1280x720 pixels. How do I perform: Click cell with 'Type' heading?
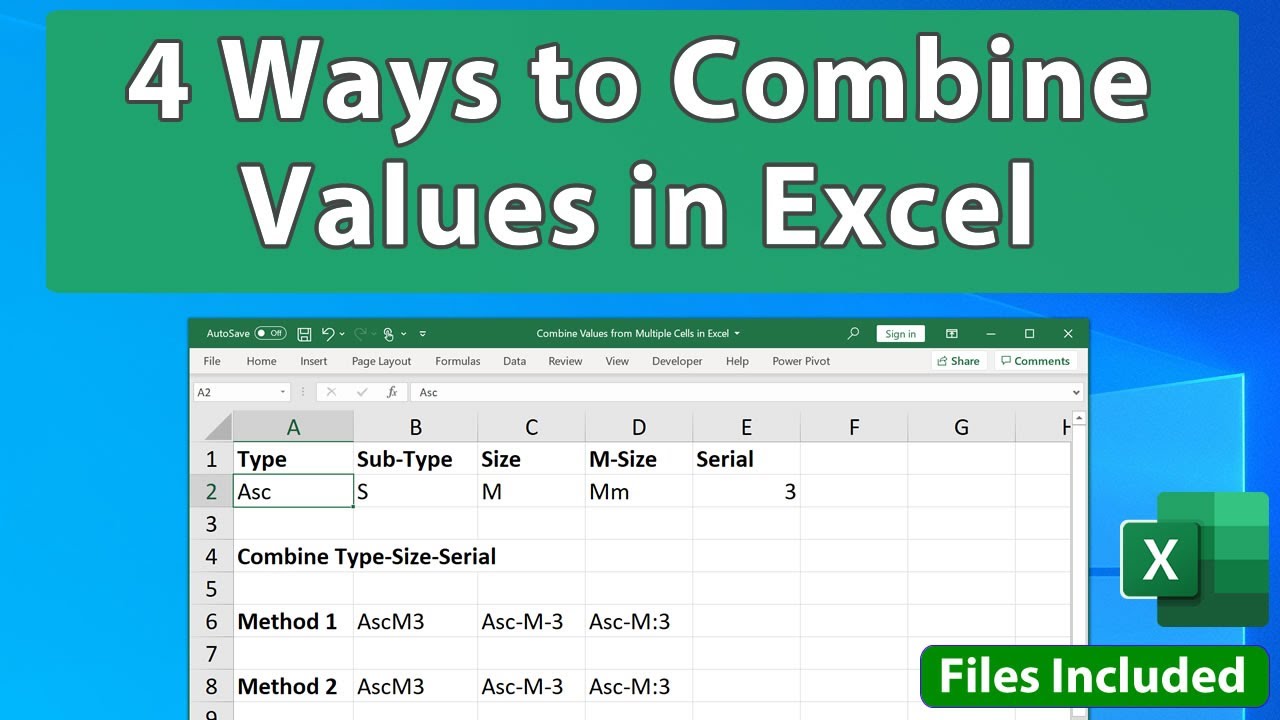[293, 459]
